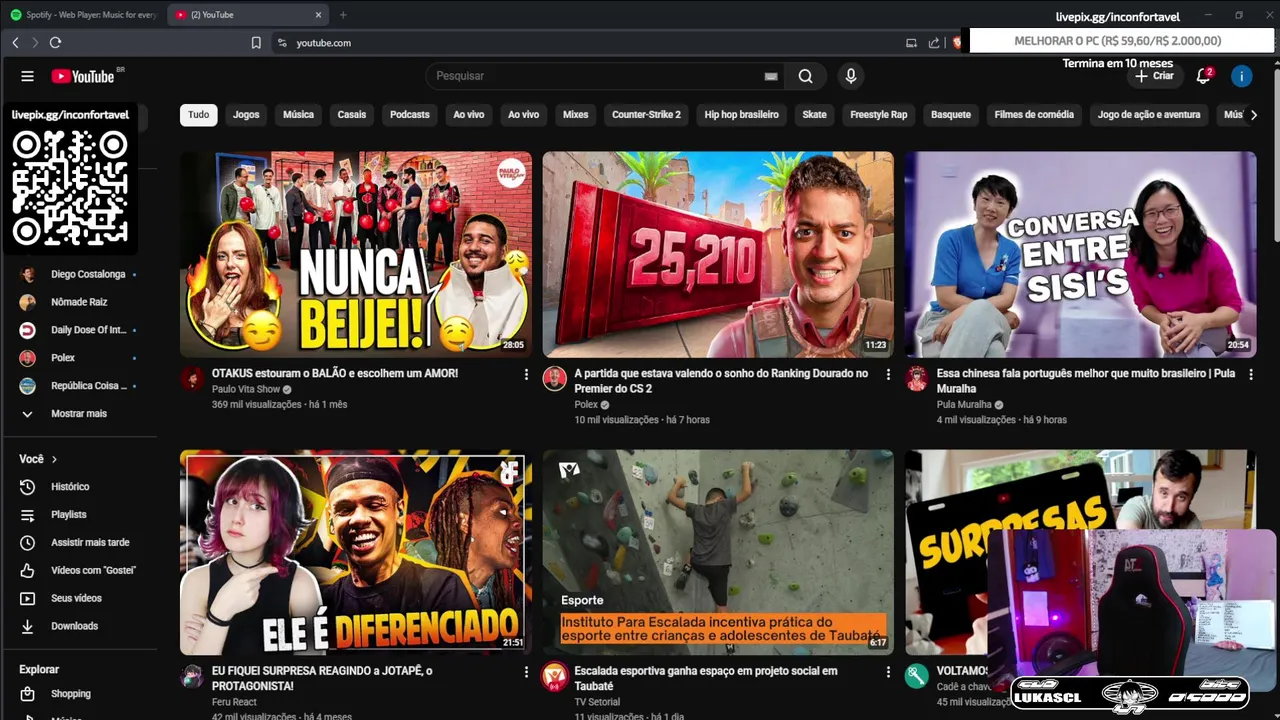Switch to the Spotify Web Player tab

(x=83, y=15)
